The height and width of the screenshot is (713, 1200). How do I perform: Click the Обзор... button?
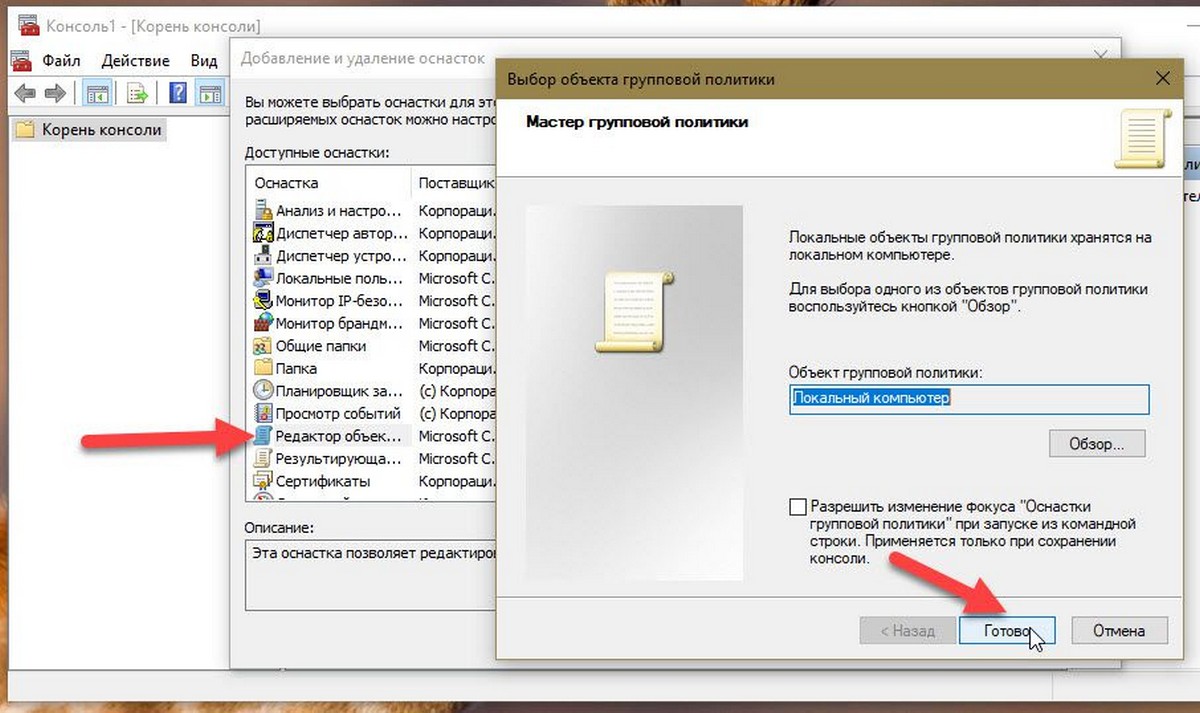[1098, 443]
